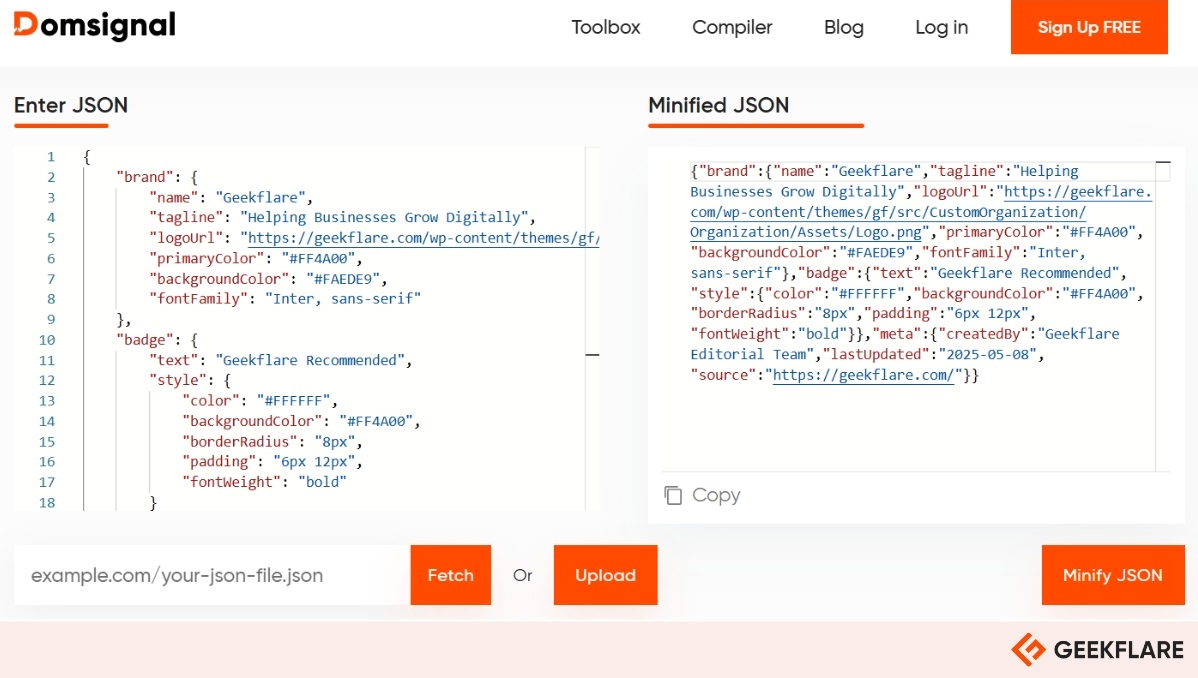1198x678 pixels.
Task: Click the "bold" value on line 17
Action: [322, 482]
